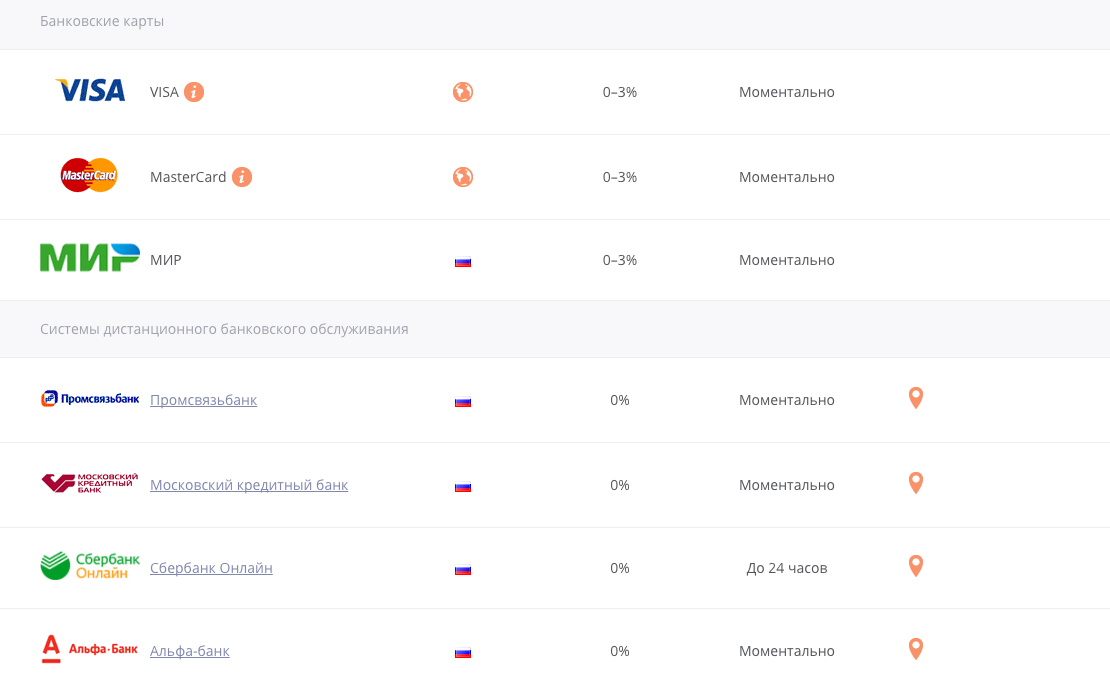Open the info icon next to MasterCard
Image resolution: width=1110 pixels, height=688 pixels.
tap(242, 177)
